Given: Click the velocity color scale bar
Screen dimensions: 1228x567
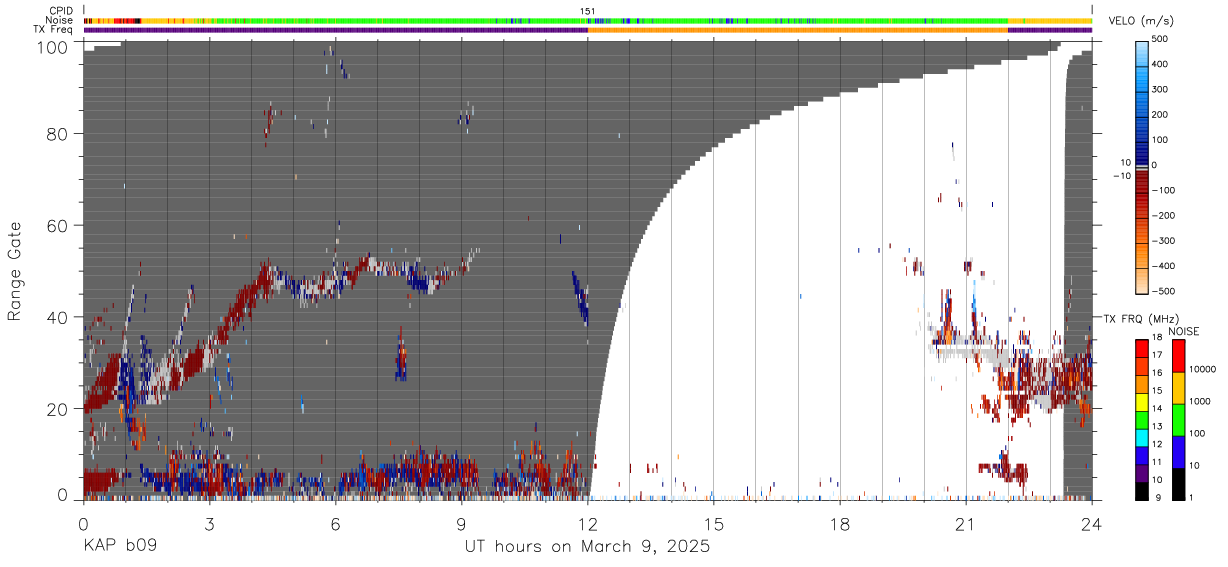Looking at the screenshot, I should coord(1143,166).
